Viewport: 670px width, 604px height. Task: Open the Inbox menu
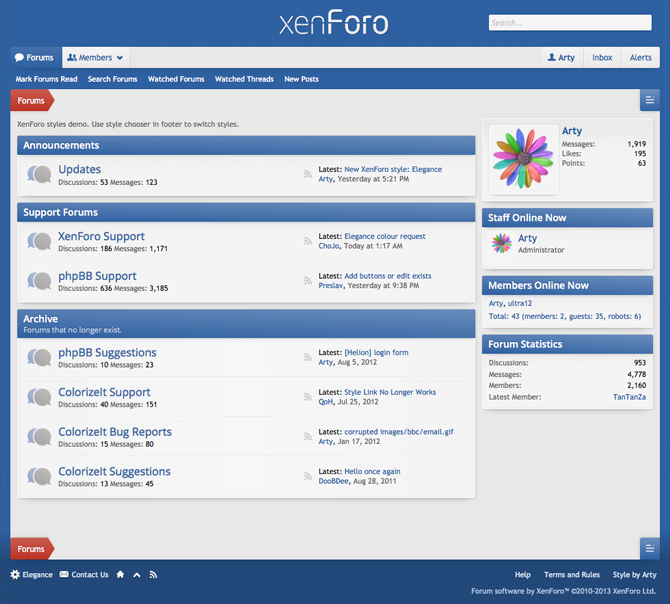[x=602, y=58]
